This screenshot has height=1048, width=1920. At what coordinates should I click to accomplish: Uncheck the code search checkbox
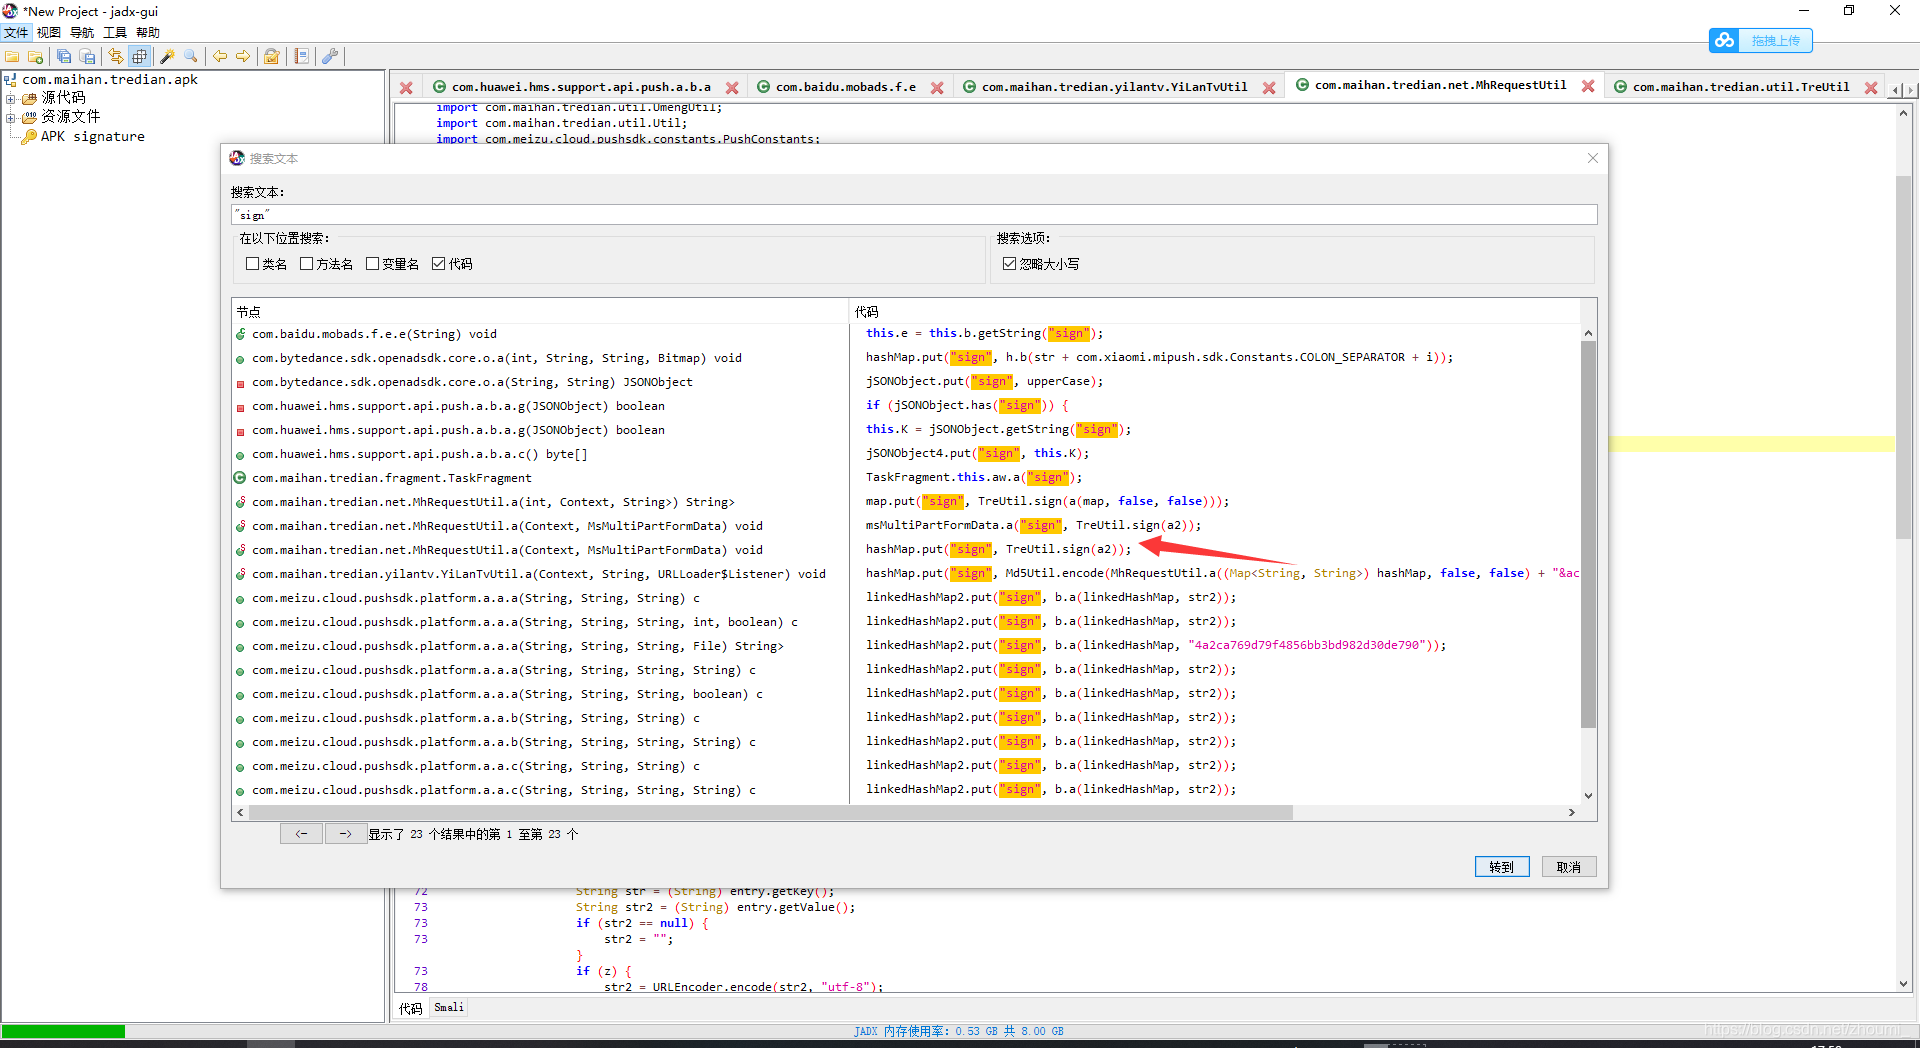click(438, 264)
